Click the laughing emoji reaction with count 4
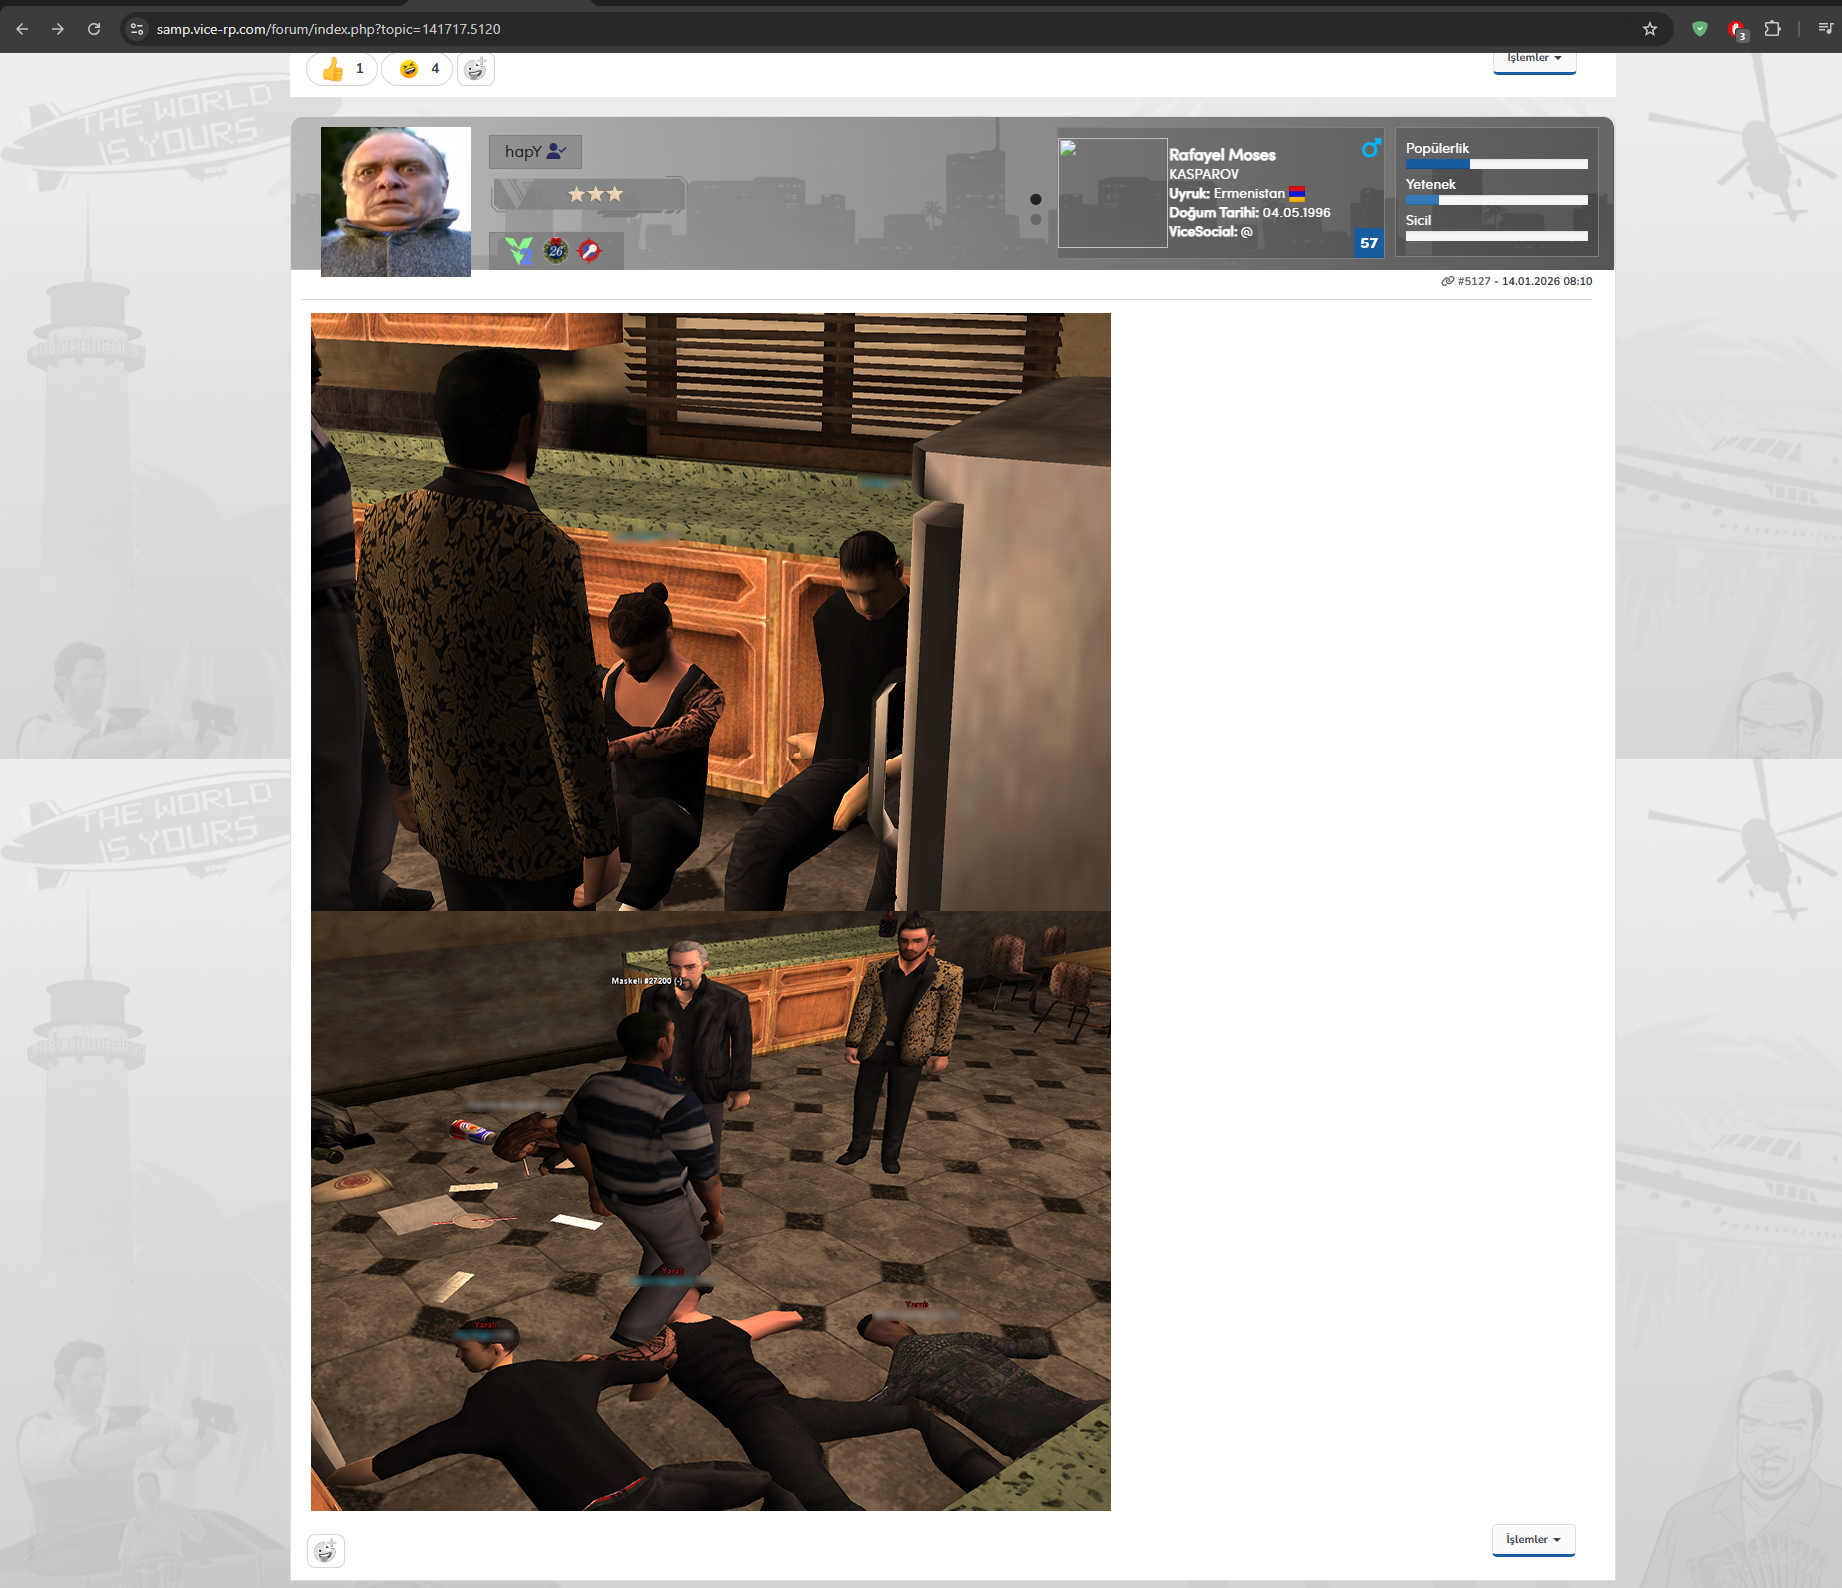This screenshot has height=1588, width=1842. coord(417,69)
